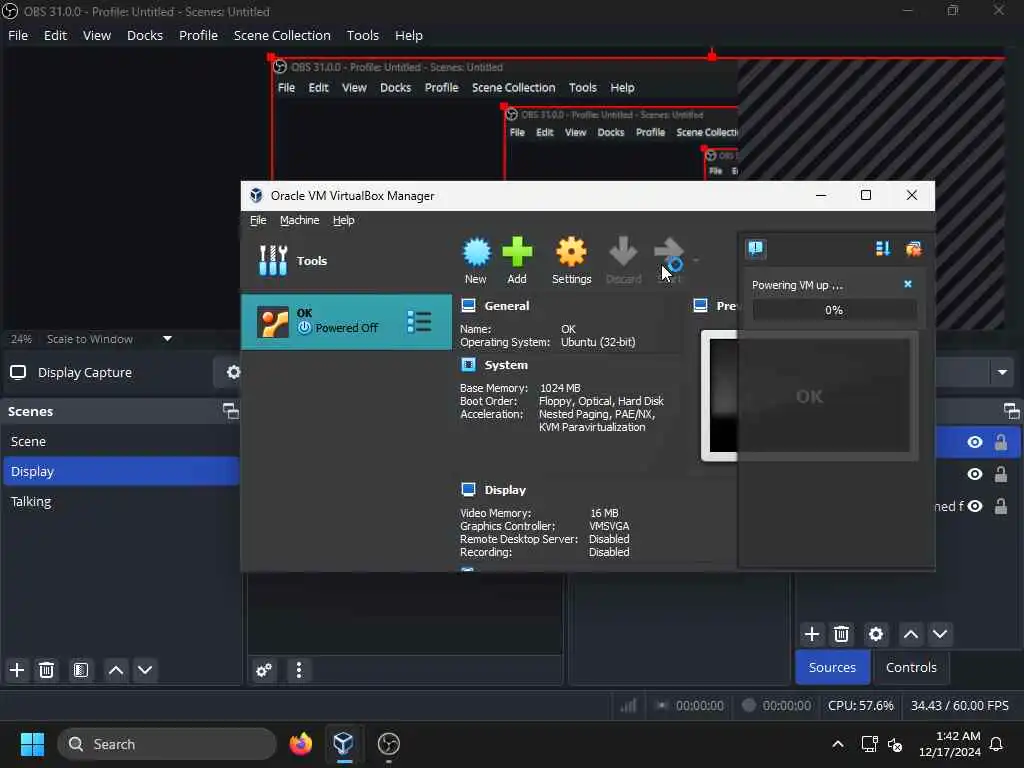
Task: Open scene filters icon in Scenes dock
Action: coord(81,670)
